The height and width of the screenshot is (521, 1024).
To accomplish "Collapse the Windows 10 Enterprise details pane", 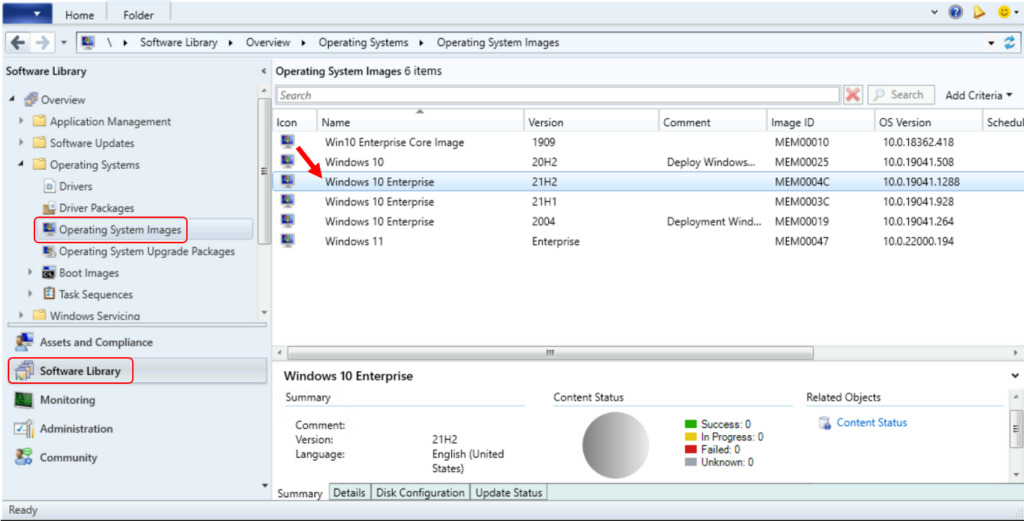I will (x=1015, y=376).
